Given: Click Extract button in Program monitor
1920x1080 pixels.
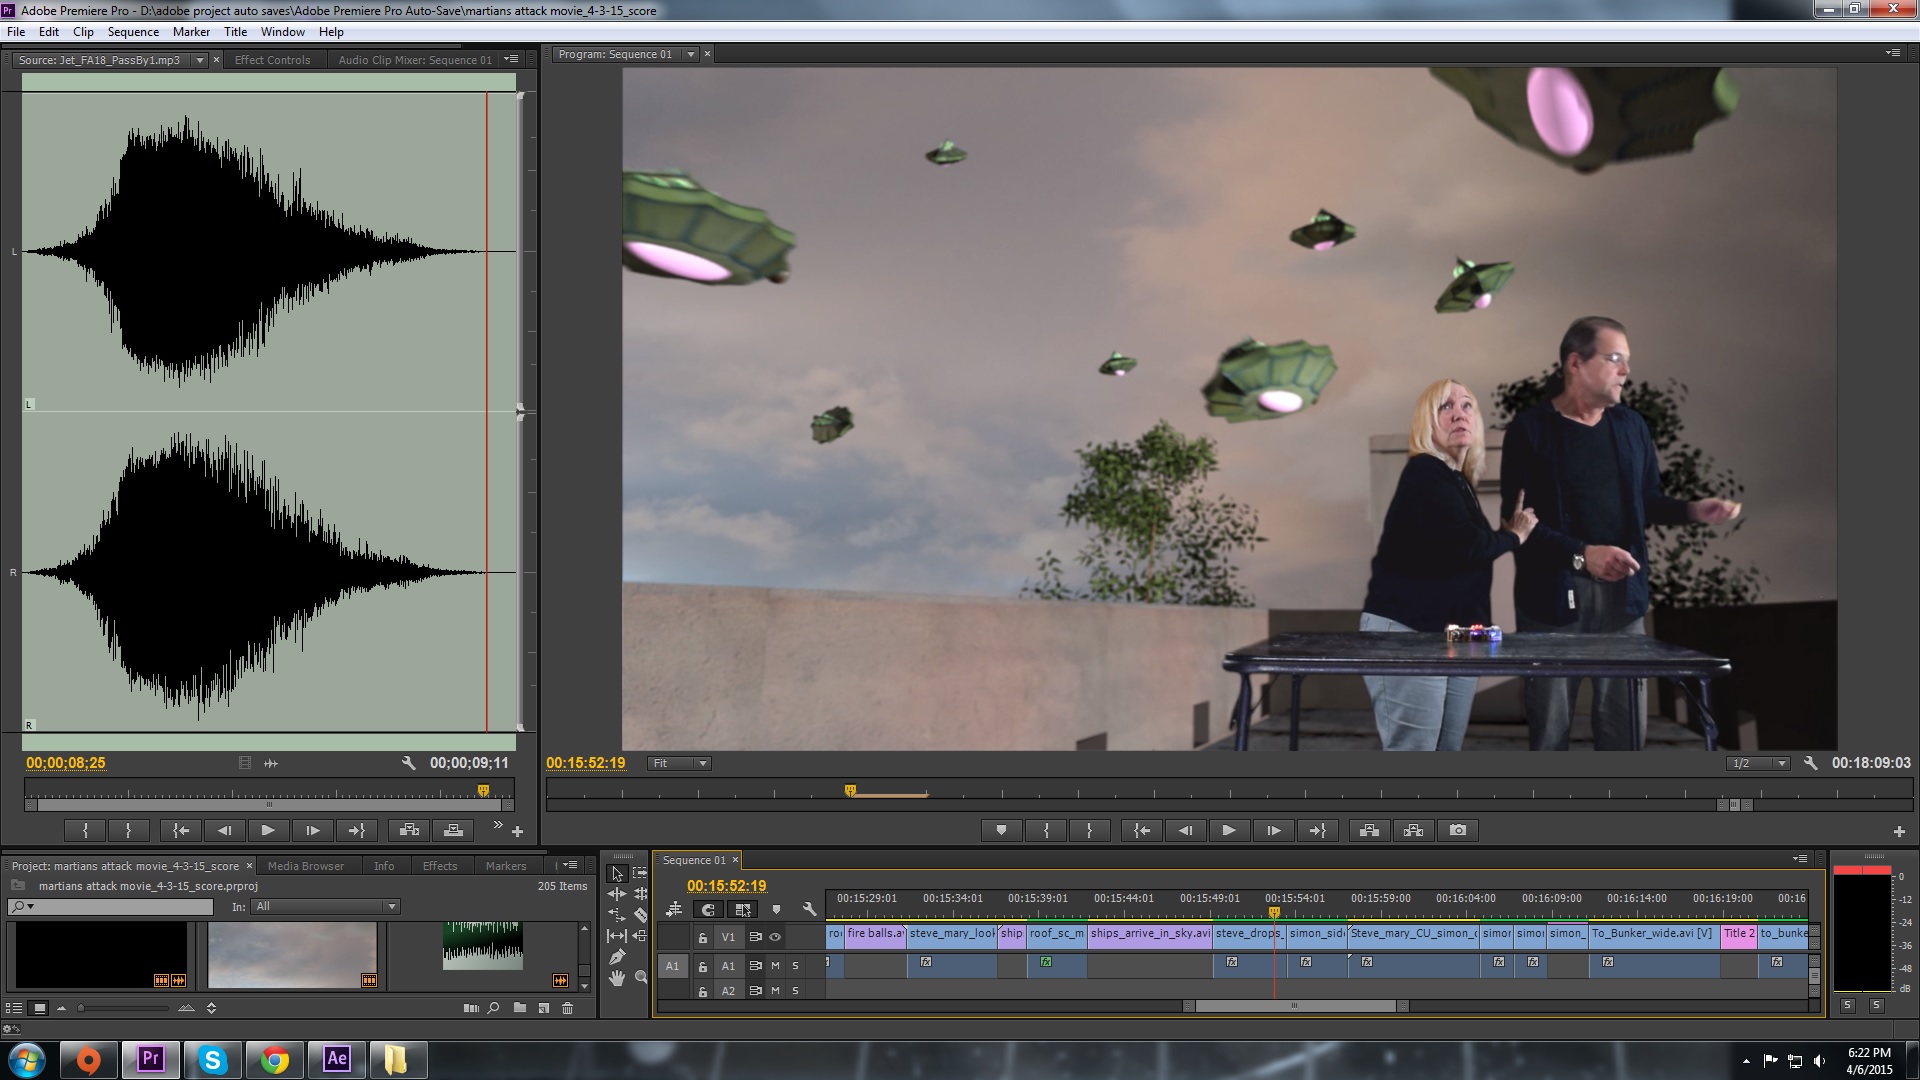Looking at the screenshot, I should coord(1414,830).
